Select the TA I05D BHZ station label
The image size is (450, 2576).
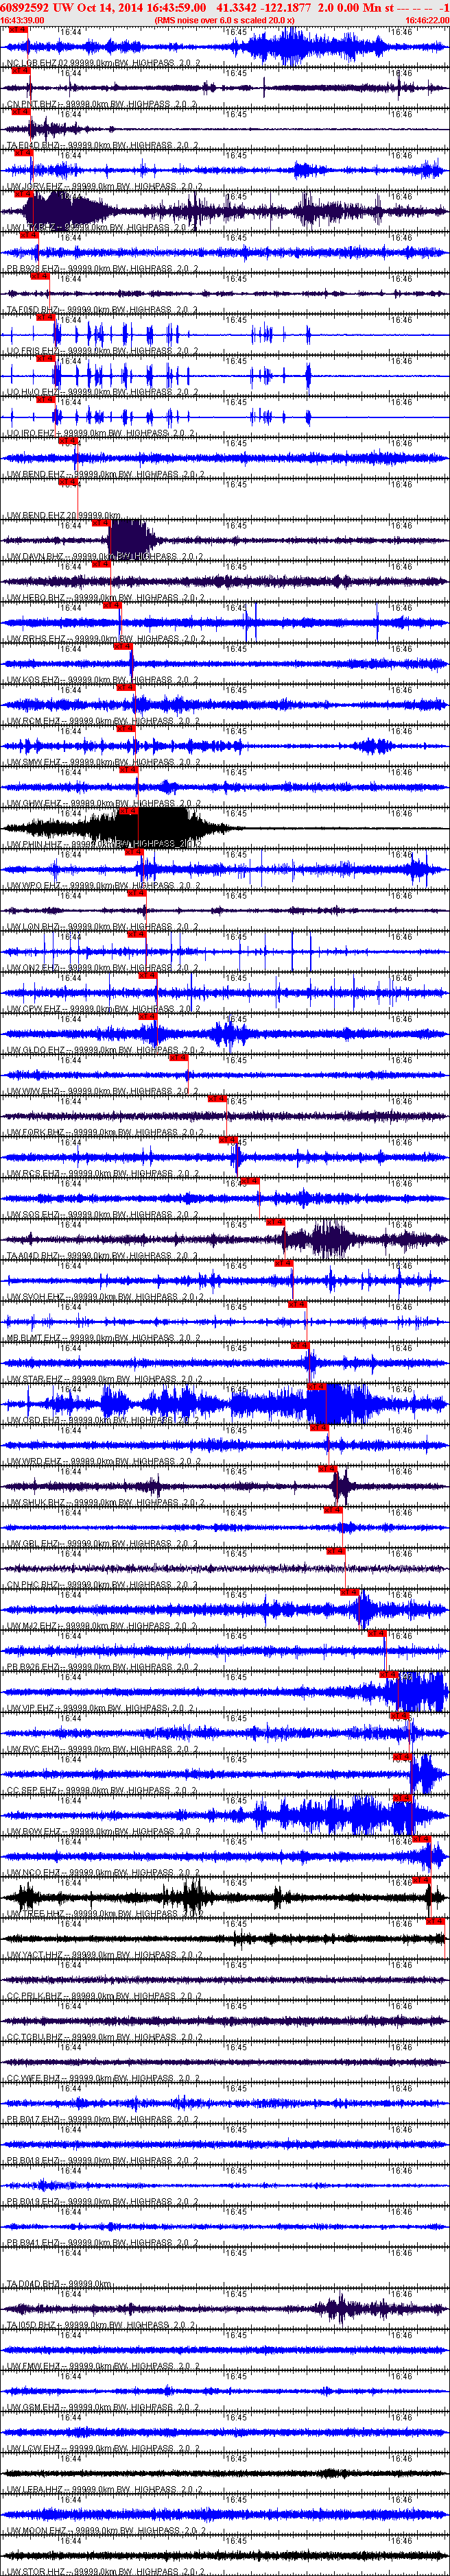pyautogui.click(x=102, y=2325)
